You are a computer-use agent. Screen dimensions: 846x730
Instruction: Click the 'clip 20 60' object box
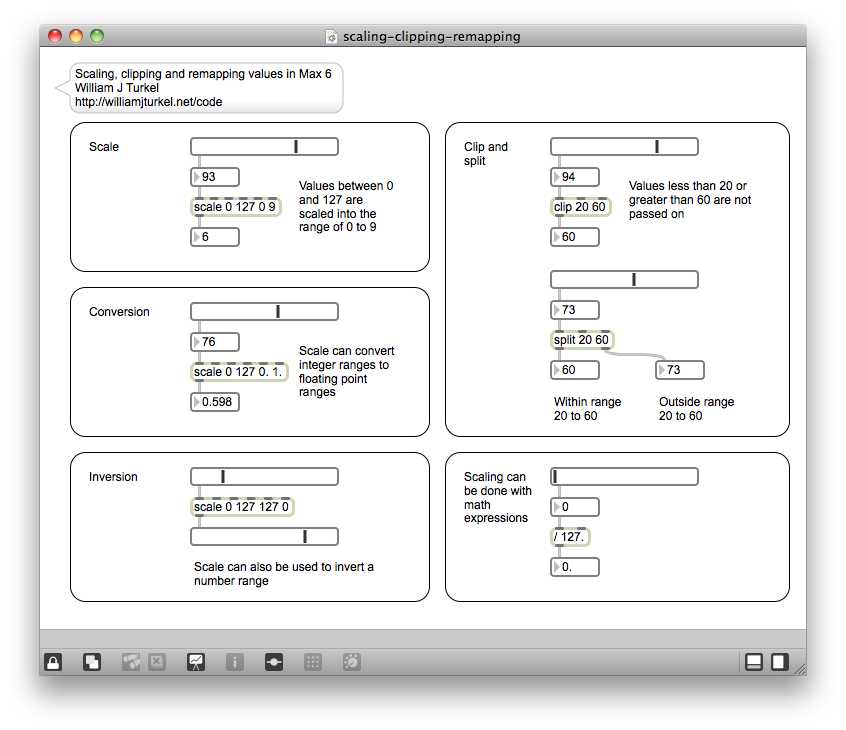[x=580, y=207]
